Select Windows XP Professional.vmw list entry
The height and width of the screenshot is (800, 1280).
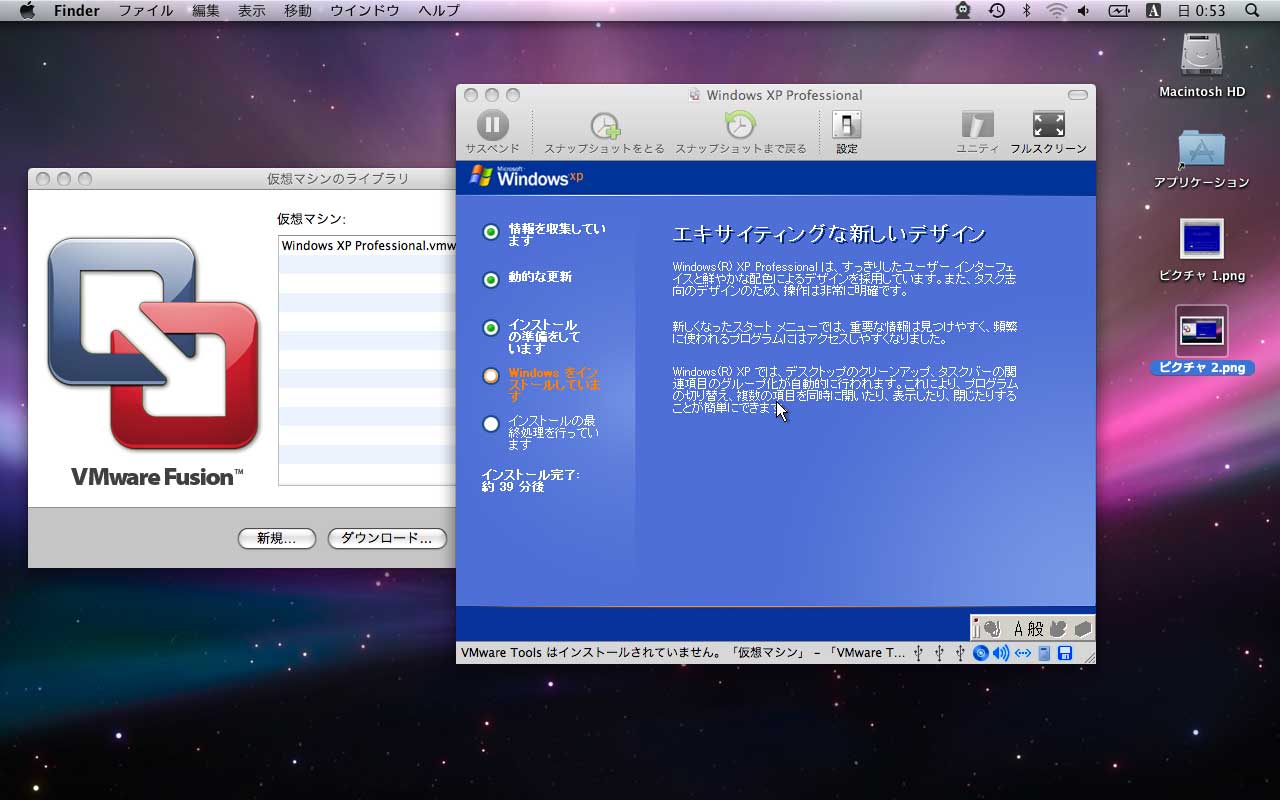click(368, 245)
